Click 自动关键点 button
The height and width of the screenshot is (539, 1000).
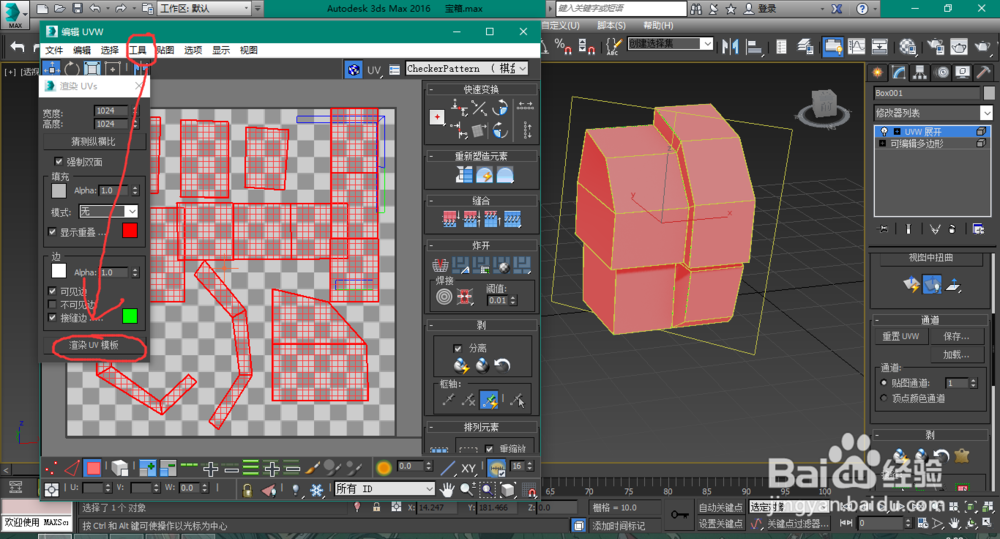pos(721,508)
